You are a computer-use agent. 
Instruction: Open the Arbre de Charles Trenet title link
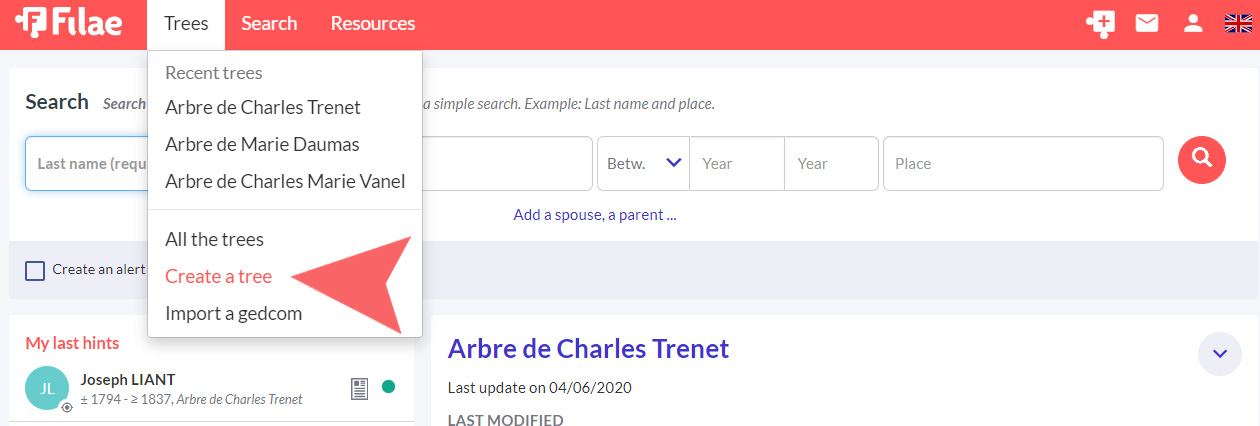tap(588, 348)
